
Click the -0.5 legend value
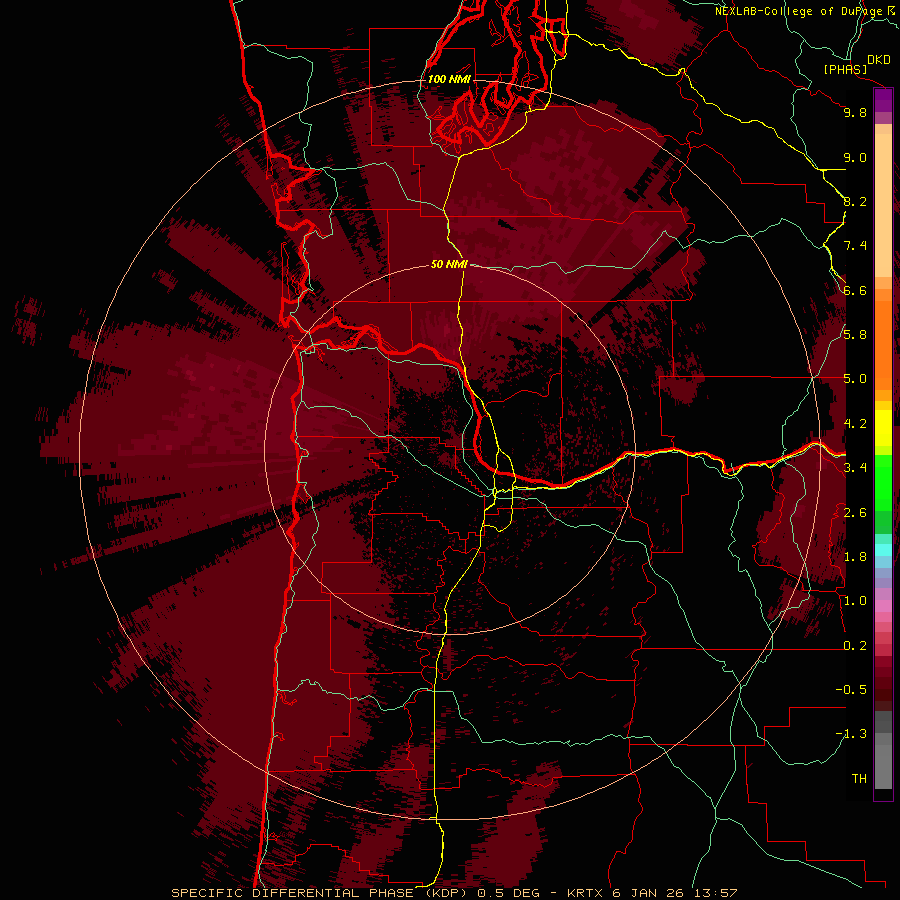pyautogui.click(x=851, y=690)
